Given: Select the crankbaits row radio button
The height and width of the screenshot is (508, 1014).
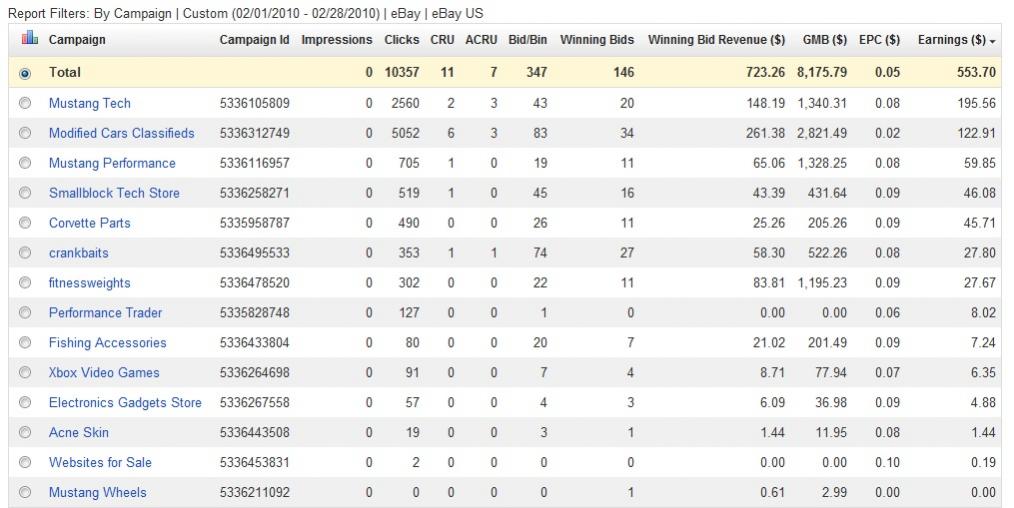Looking at the screenshot, I should pyautogui.click(x=26, y=253).
